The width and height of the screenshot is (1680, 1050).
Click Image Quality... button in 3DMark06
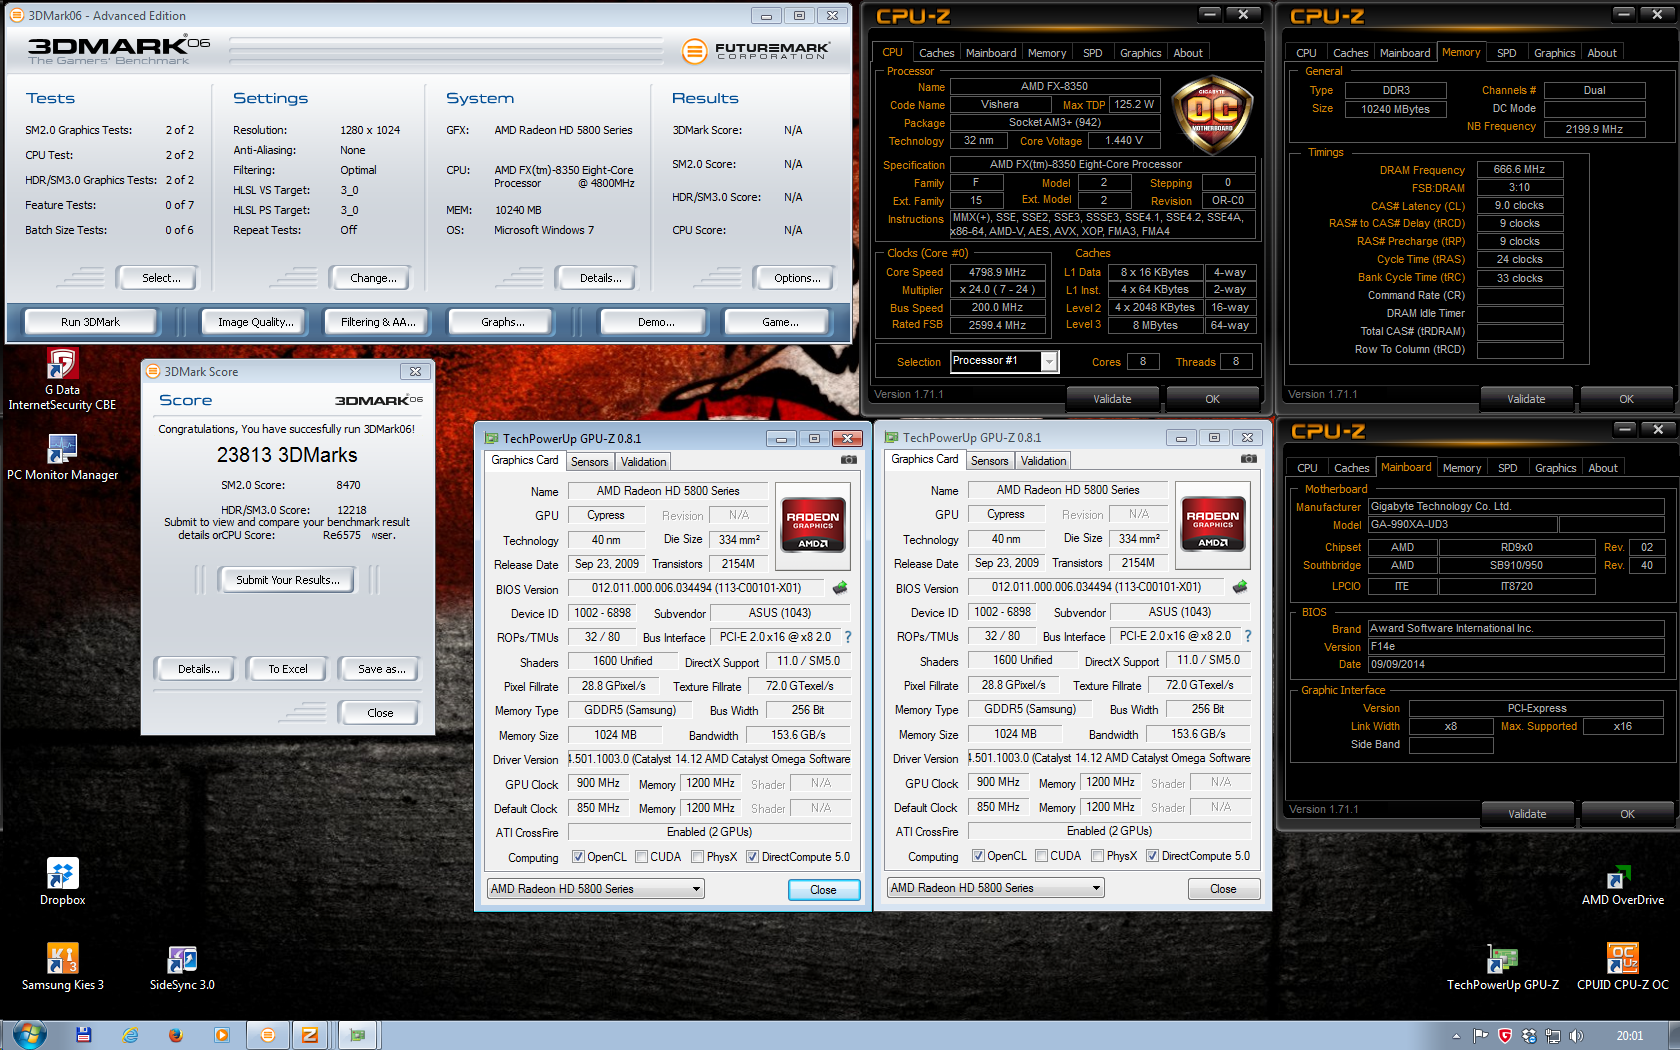256,322
